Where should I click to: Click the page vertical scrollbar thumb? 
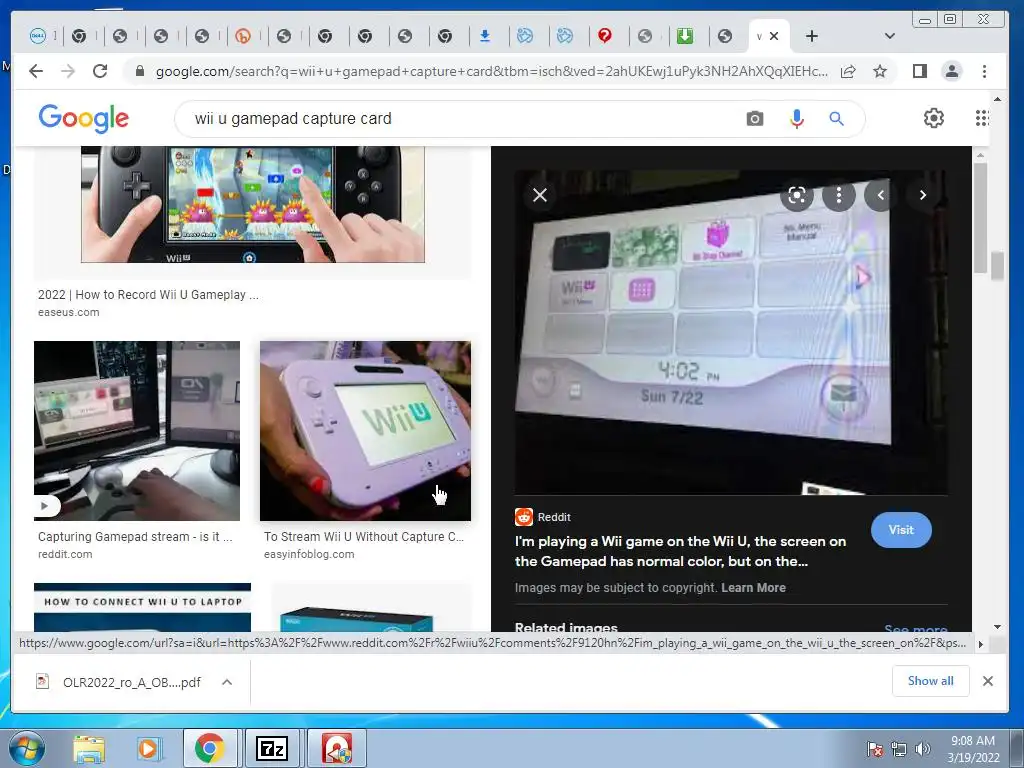(x=997, y=266)
